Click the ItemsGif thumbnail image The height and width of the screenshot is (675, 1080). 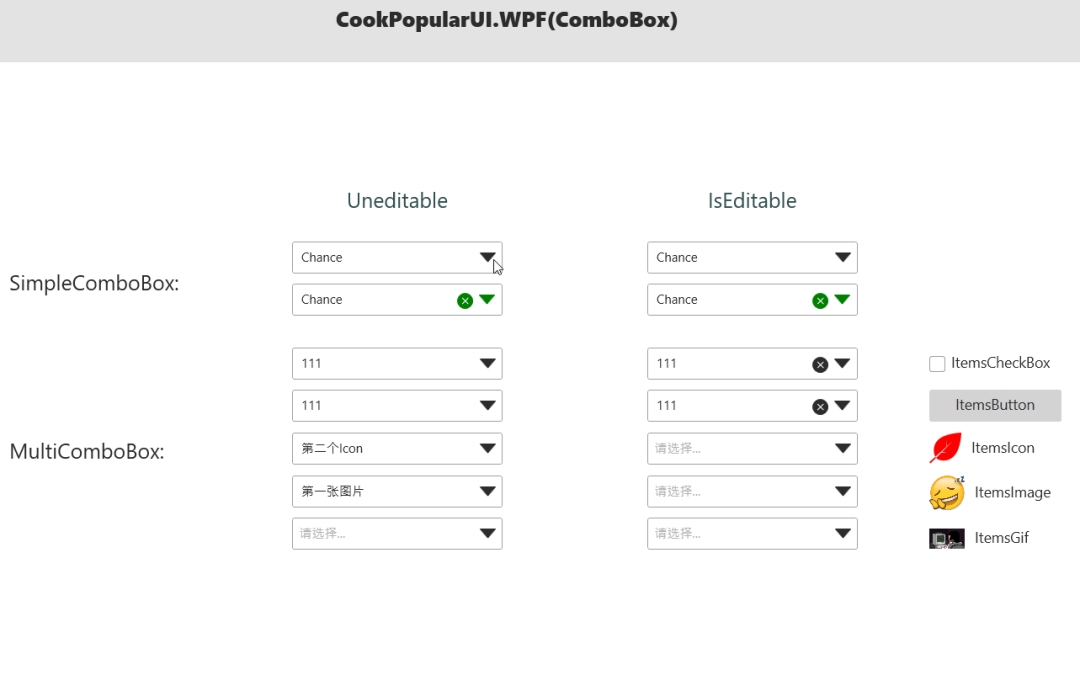946,538
